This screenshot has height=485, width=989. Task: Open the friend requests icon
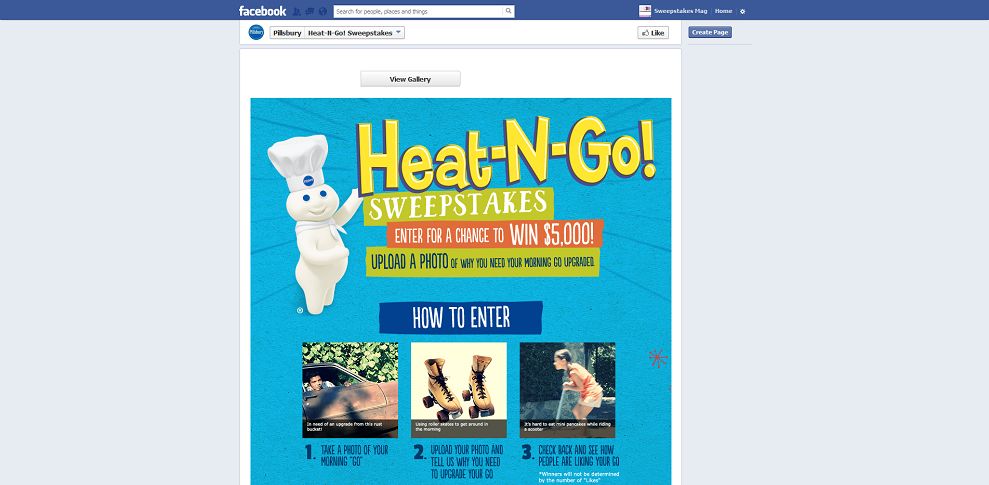tap(296, 11)
